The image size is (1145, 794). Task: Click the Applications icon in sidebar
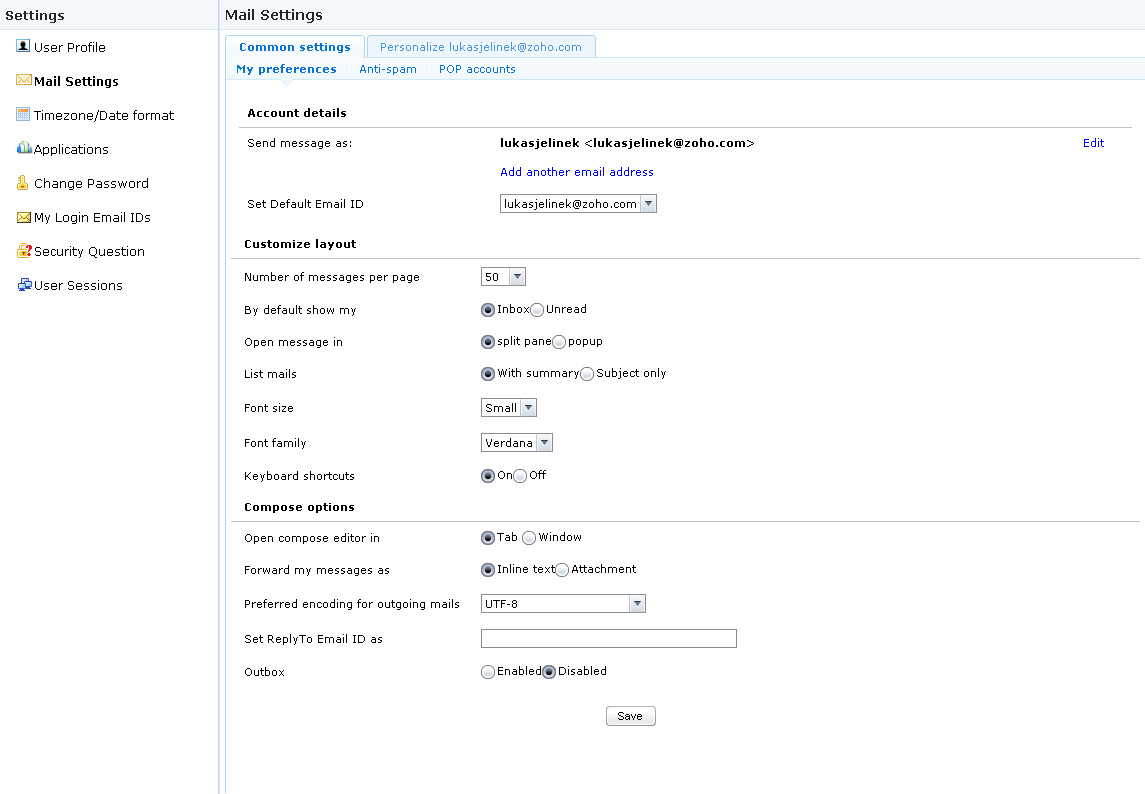click(x=24, y=148)
